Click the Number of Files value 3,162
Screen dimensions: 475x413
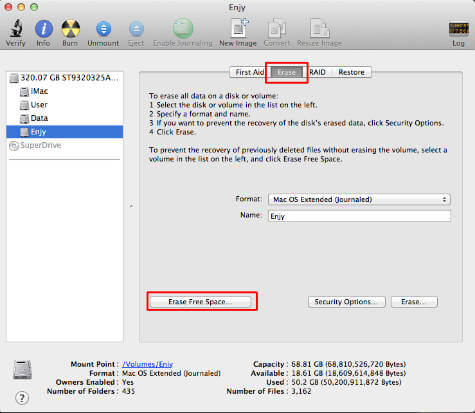301,391
